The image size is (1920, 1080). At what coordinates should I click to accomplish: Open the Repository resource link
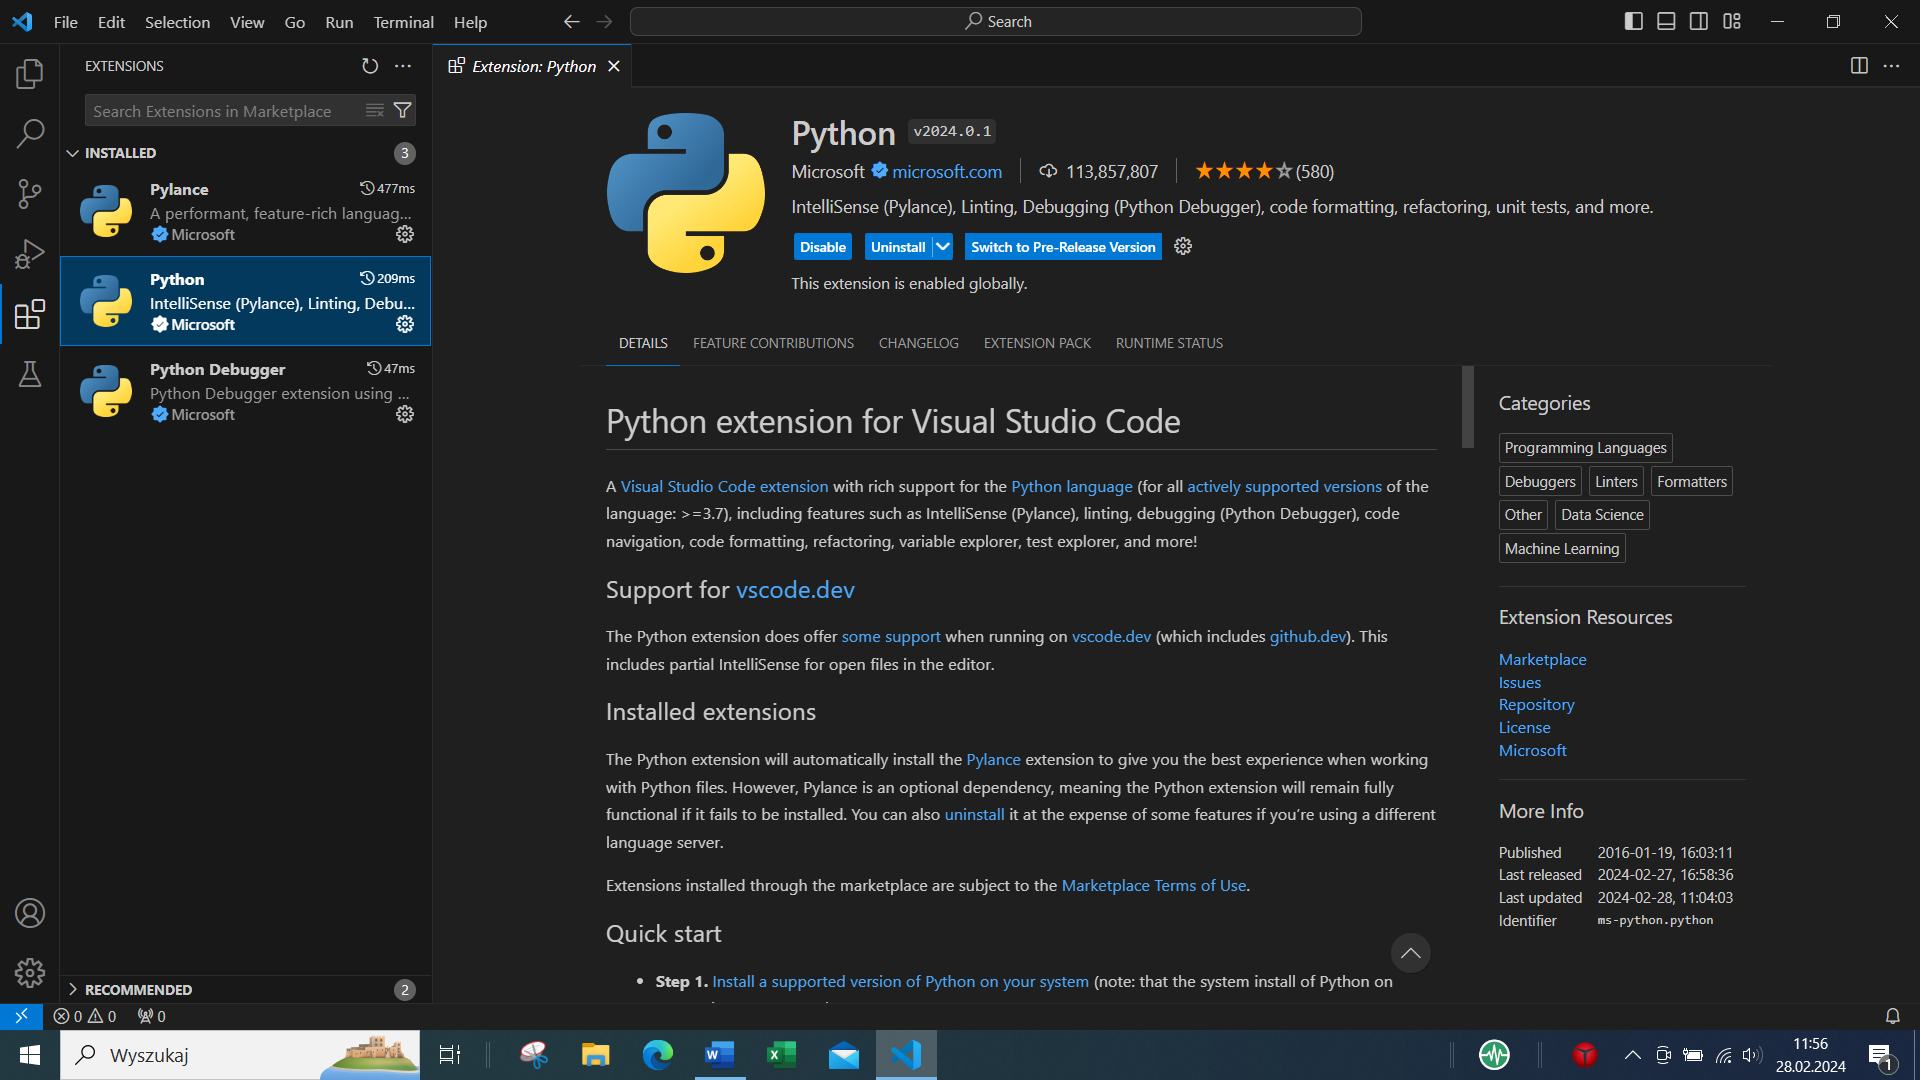point(1536,705)
